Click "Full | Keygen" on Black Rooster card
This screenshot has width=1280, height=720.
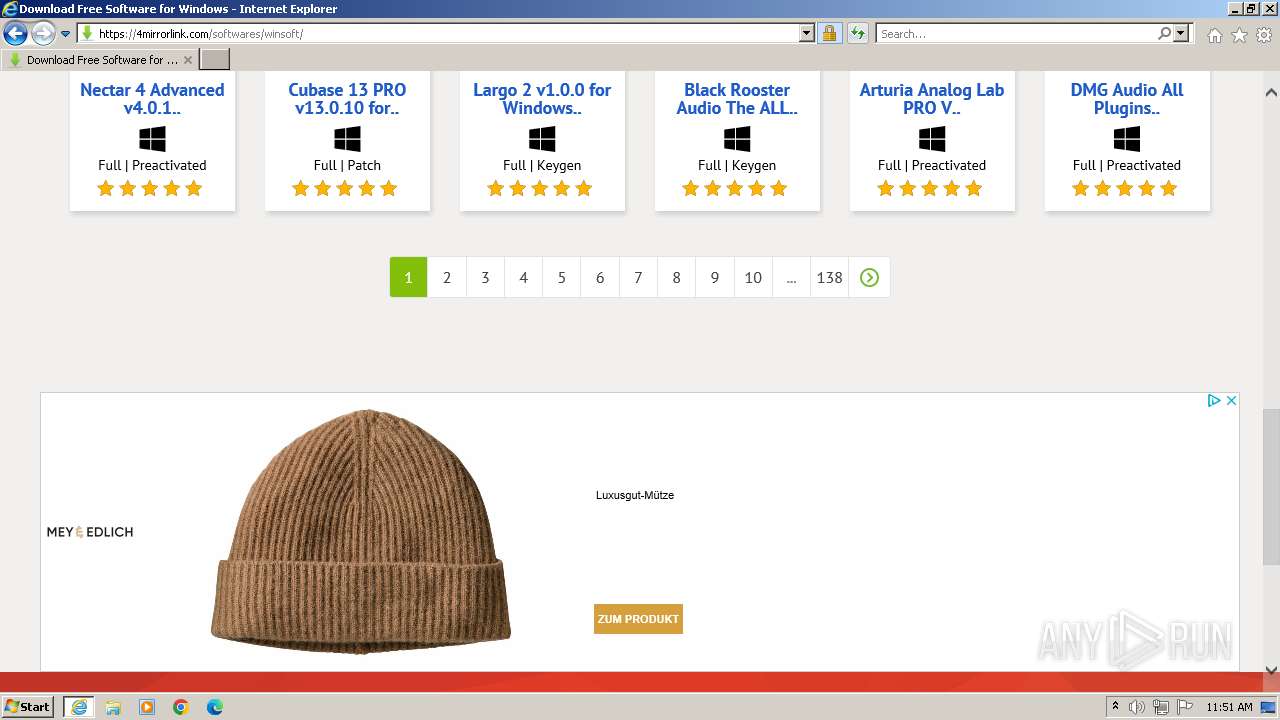click(737, 165)
